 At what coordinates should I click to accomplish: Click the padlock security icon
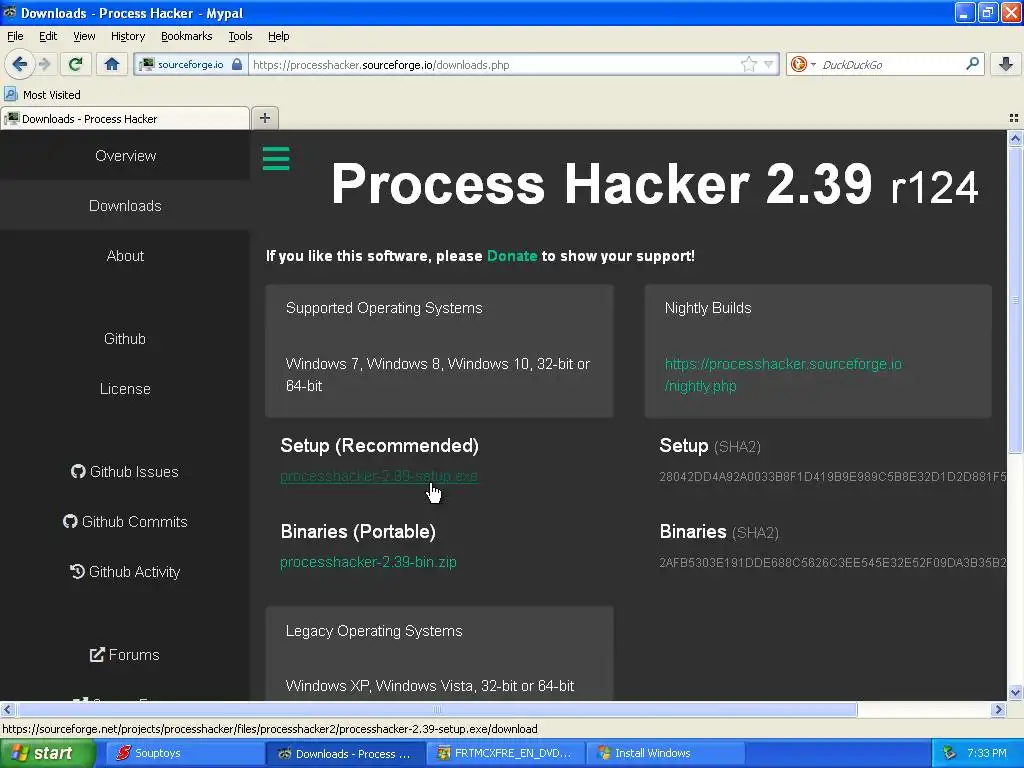tap(237, 64)
